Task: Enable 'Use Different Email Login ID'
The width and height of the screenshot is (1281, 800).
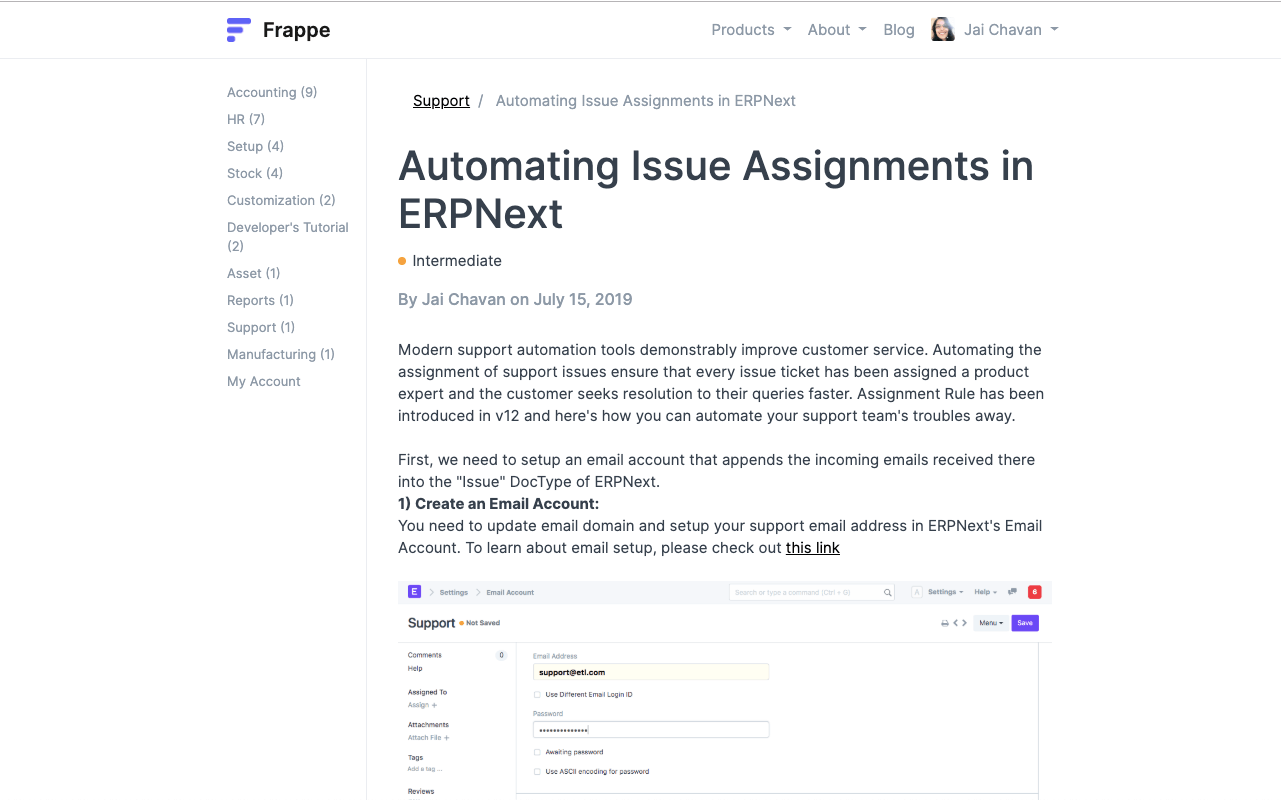Action: pyautogui.click(x=536, y=694)
